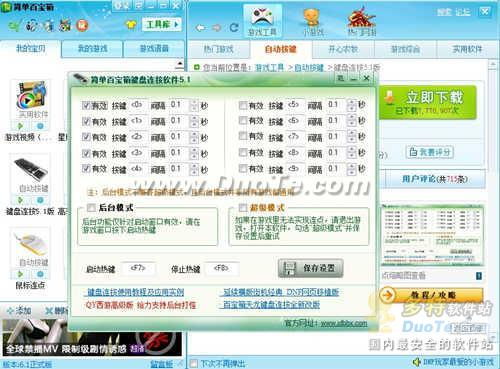Open the 热门网游 warrior icon
This screenshot has width=500, height=369.
tap(361, 17)
